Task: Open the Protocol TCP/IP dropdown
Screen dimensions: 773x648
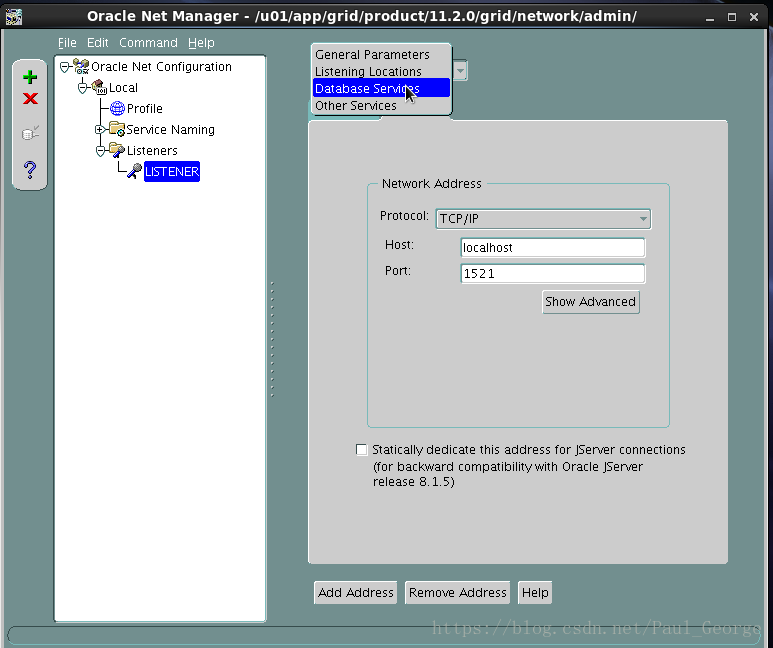Action: pos(543,219)
